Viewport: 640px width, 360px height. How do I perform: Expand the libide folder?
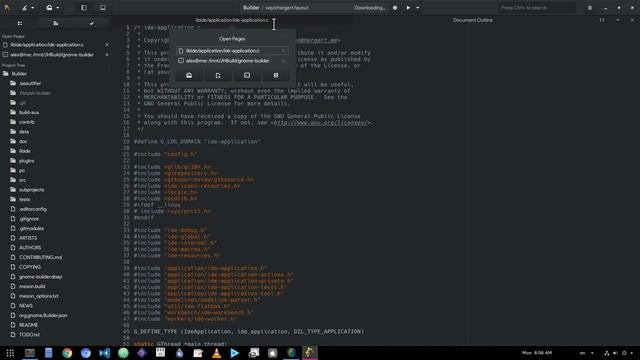(24, 151)
